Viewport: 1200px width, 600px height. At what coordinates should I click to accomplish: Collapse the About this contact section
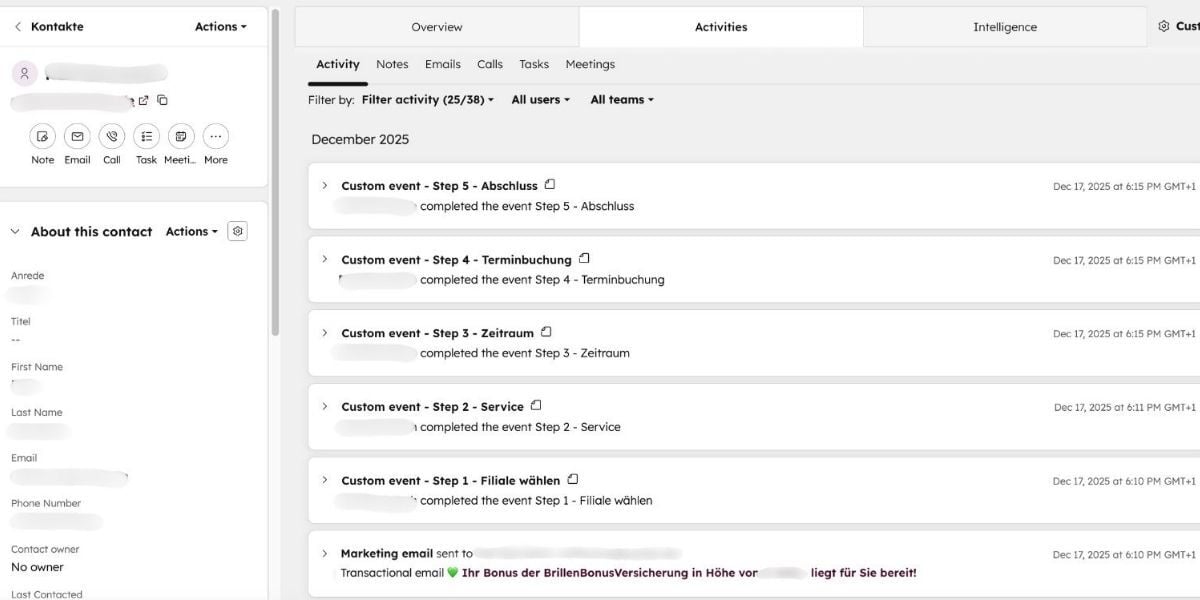(15, 231)
